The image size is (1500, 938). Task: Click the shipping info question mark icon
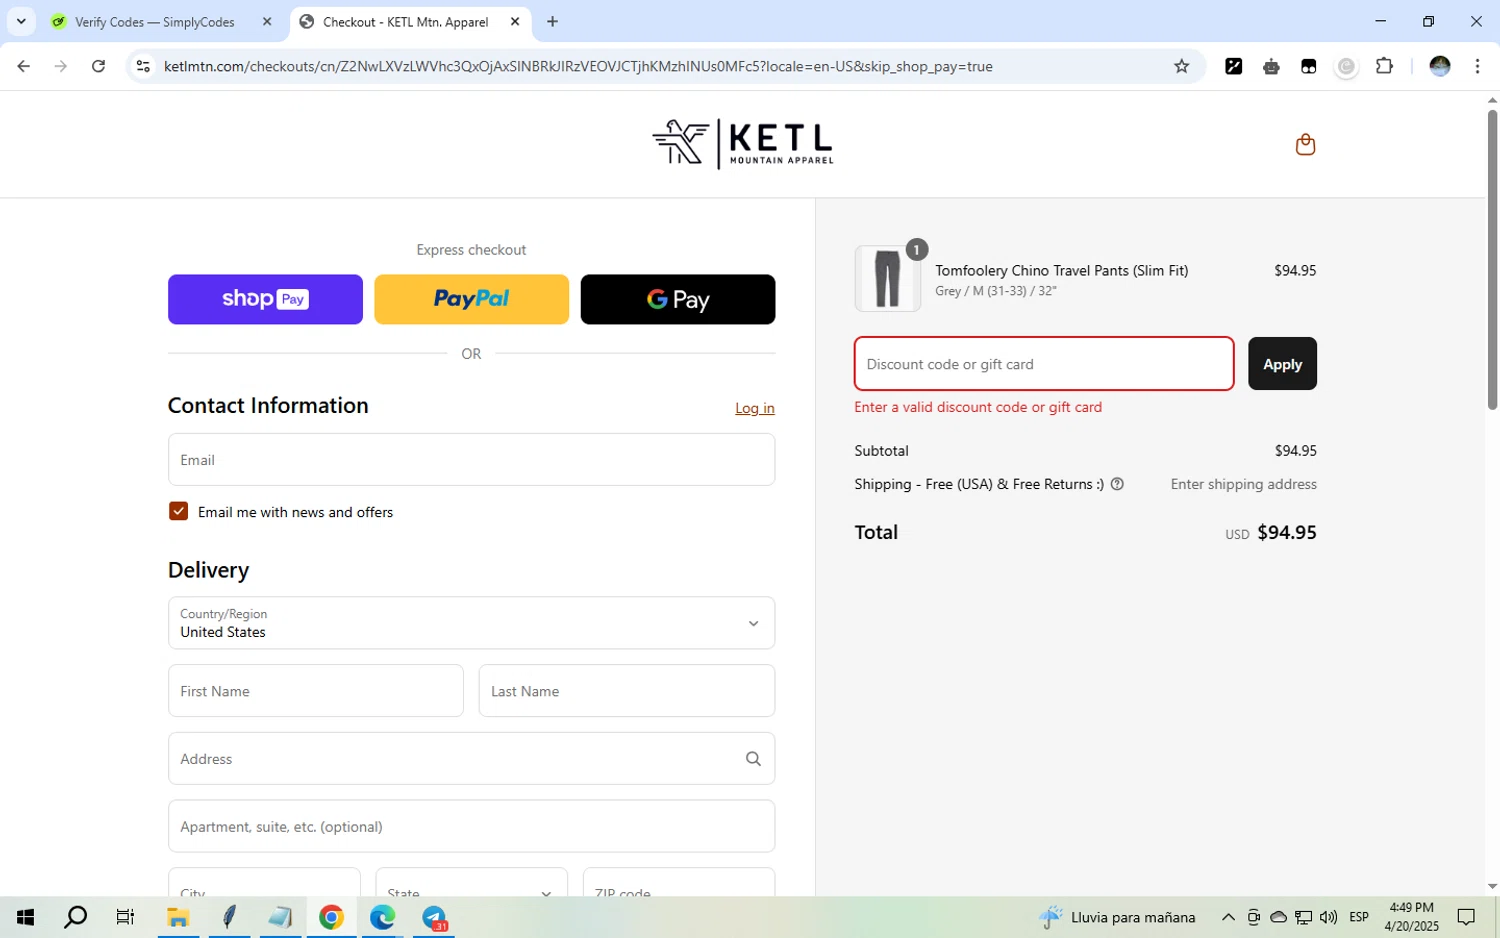pos(1117,484)
